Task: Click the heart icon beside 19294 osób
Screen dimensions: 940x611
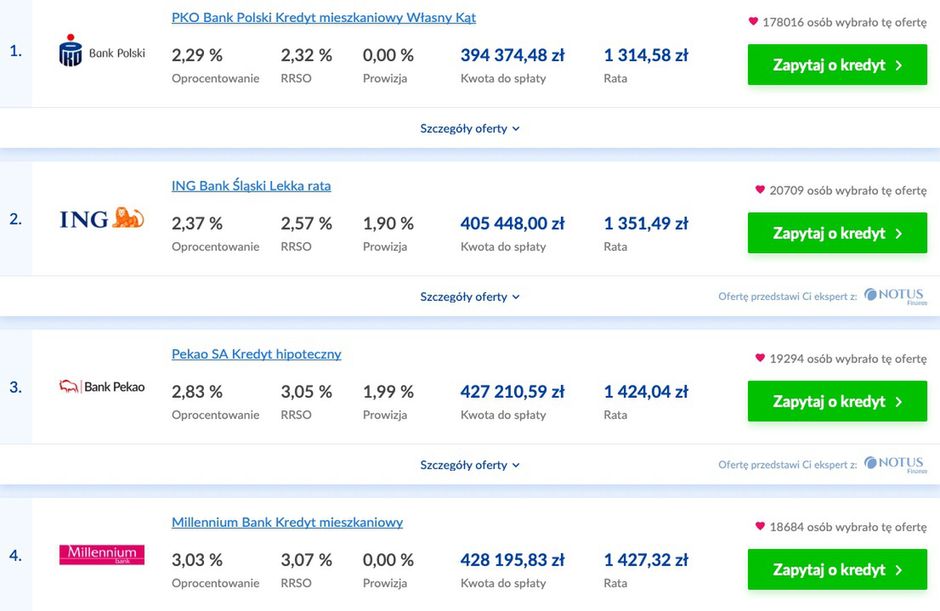Action: coord(760,358)
